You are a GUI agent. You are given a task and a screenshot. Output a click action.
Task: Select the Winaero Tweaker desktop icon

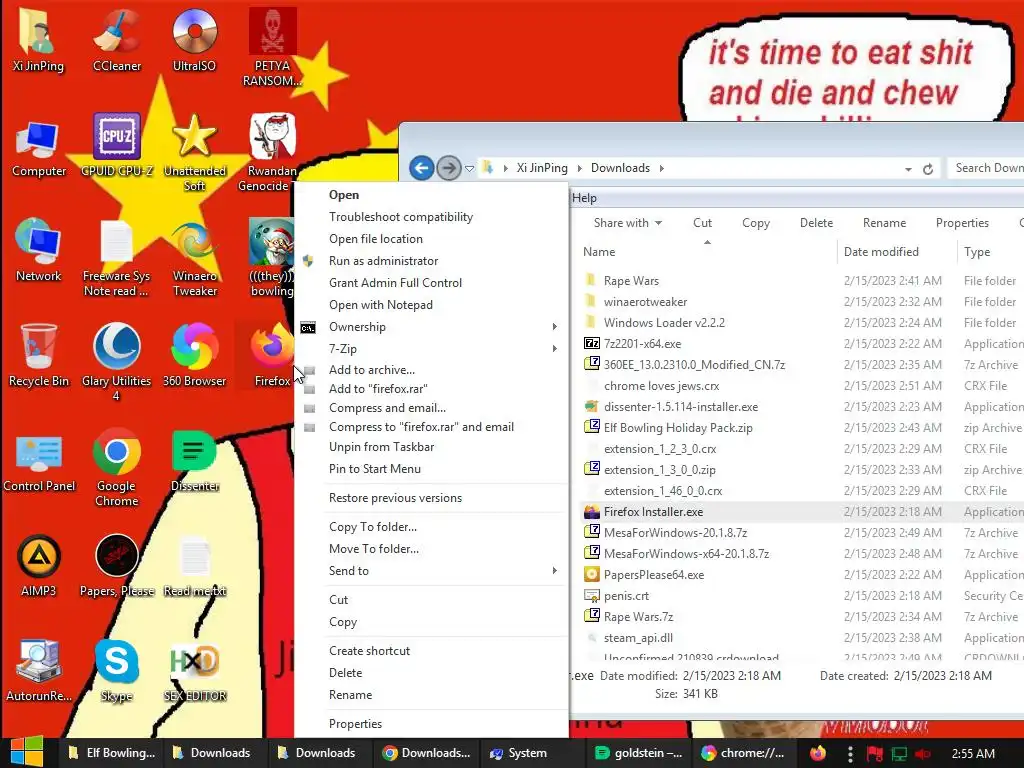(x=194, y=259)
